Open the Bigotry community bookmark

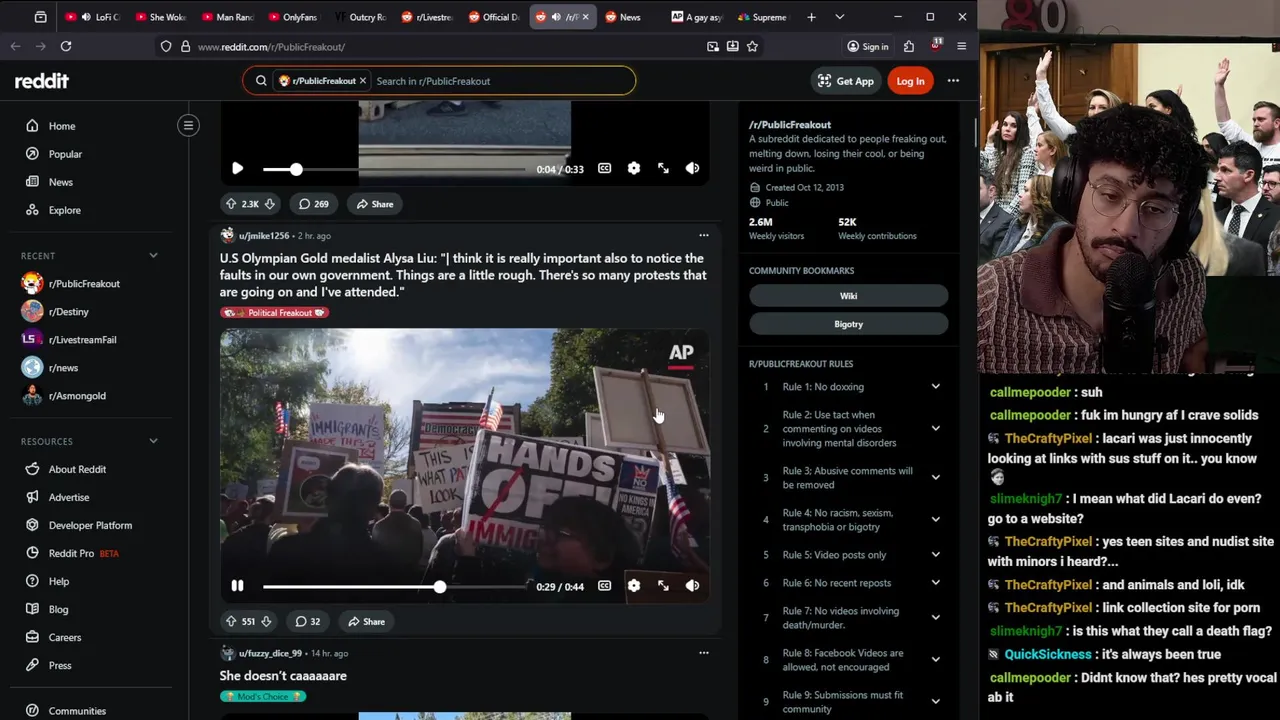pyautogui.click(x=848, y=324)
